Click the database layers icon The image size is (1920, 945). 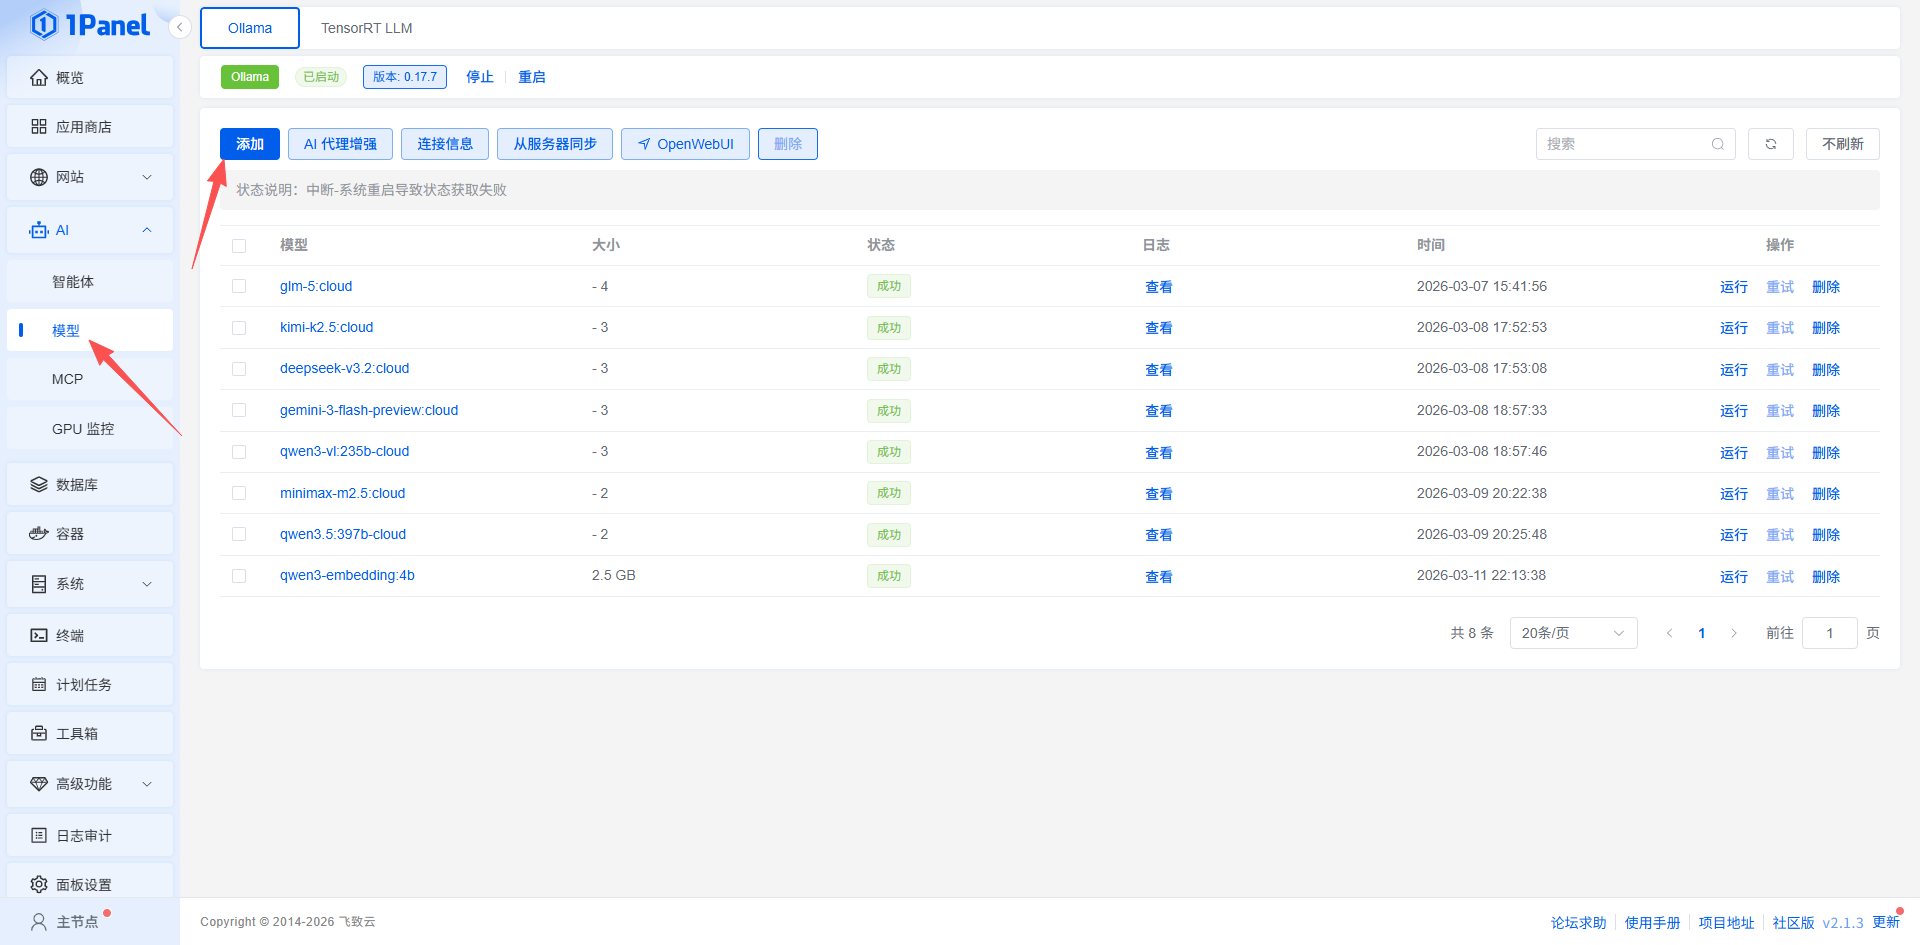pyautogui.click(x=39, y=485)
